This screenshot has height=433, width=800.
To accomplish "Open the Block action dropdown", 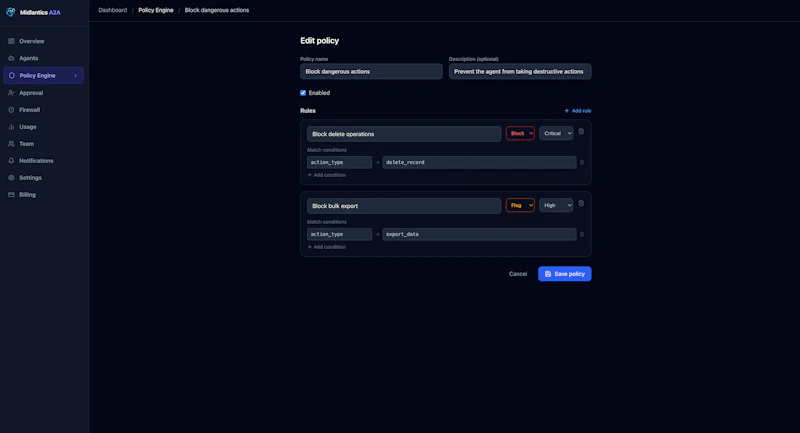I will pos(520,133).
